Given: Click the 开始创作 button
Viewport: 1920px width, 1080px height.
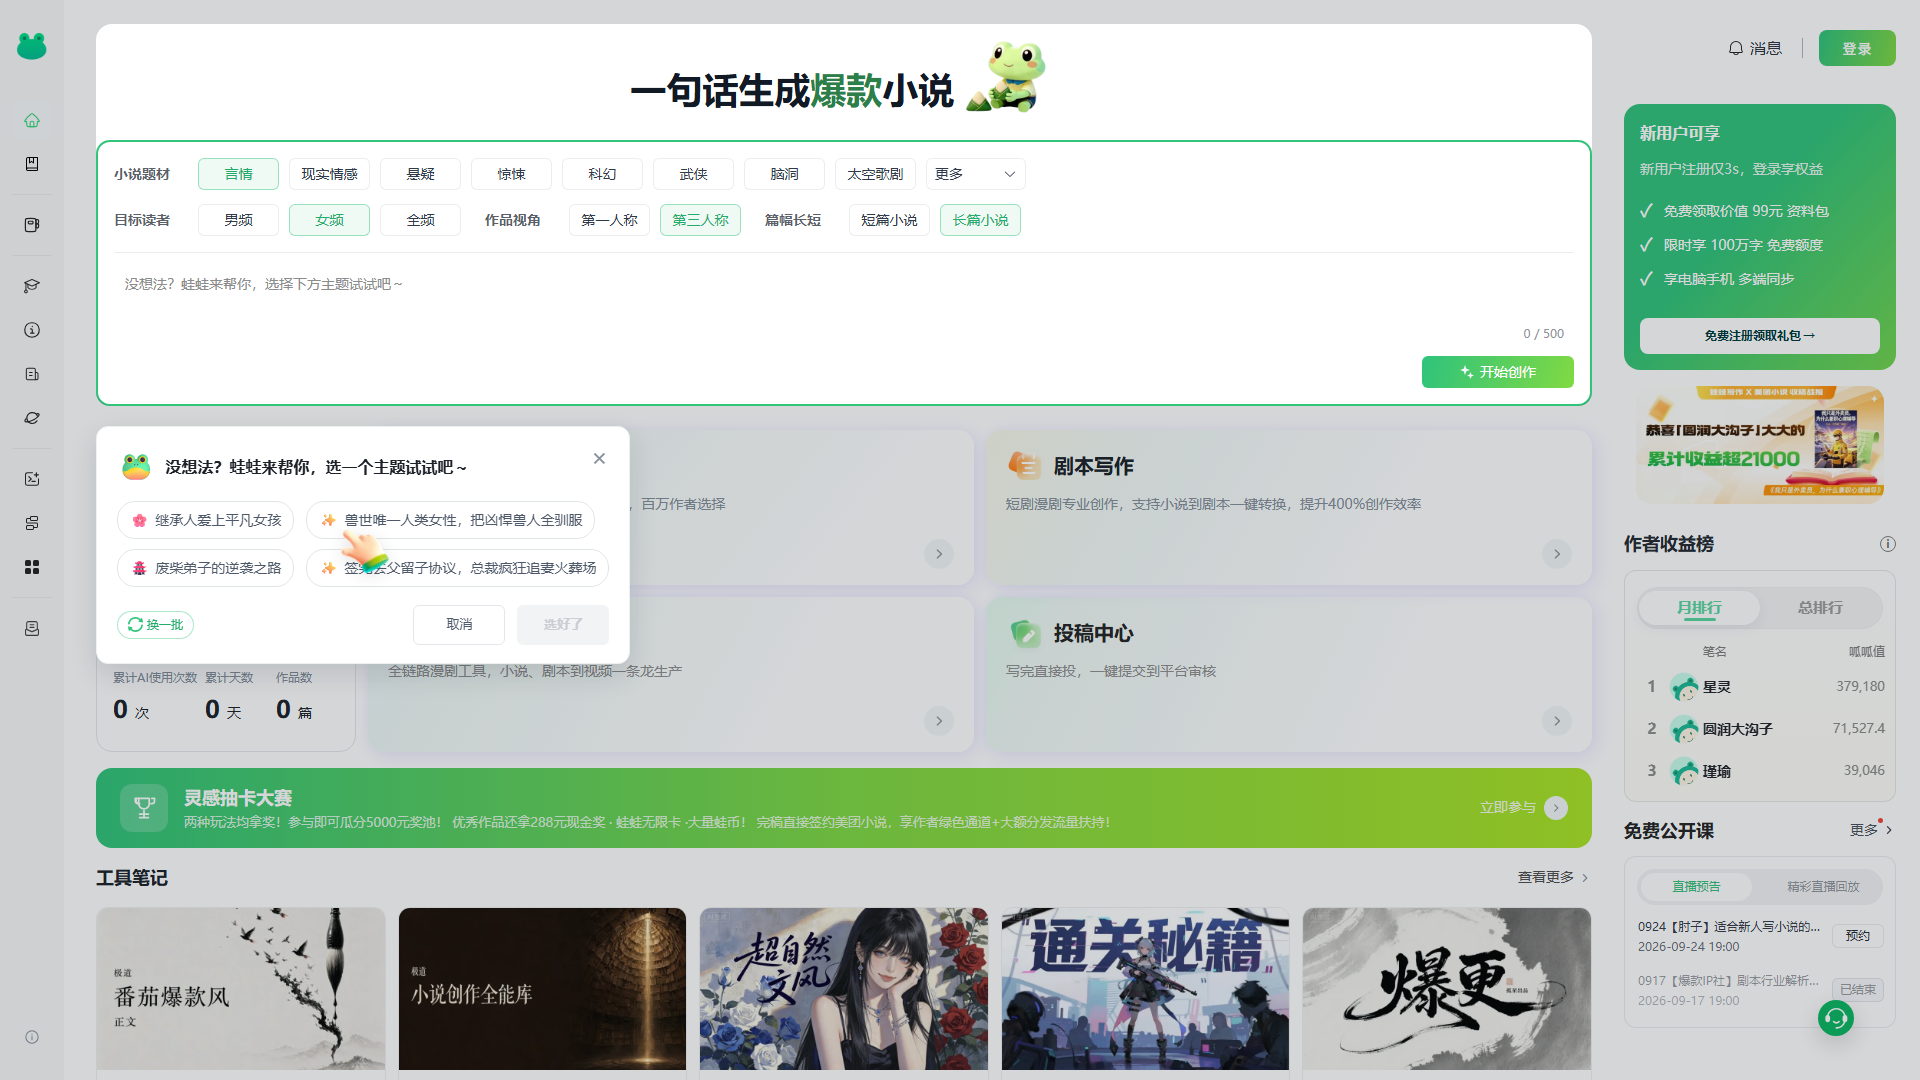Looking at the screenshot, I should 1497,372.
